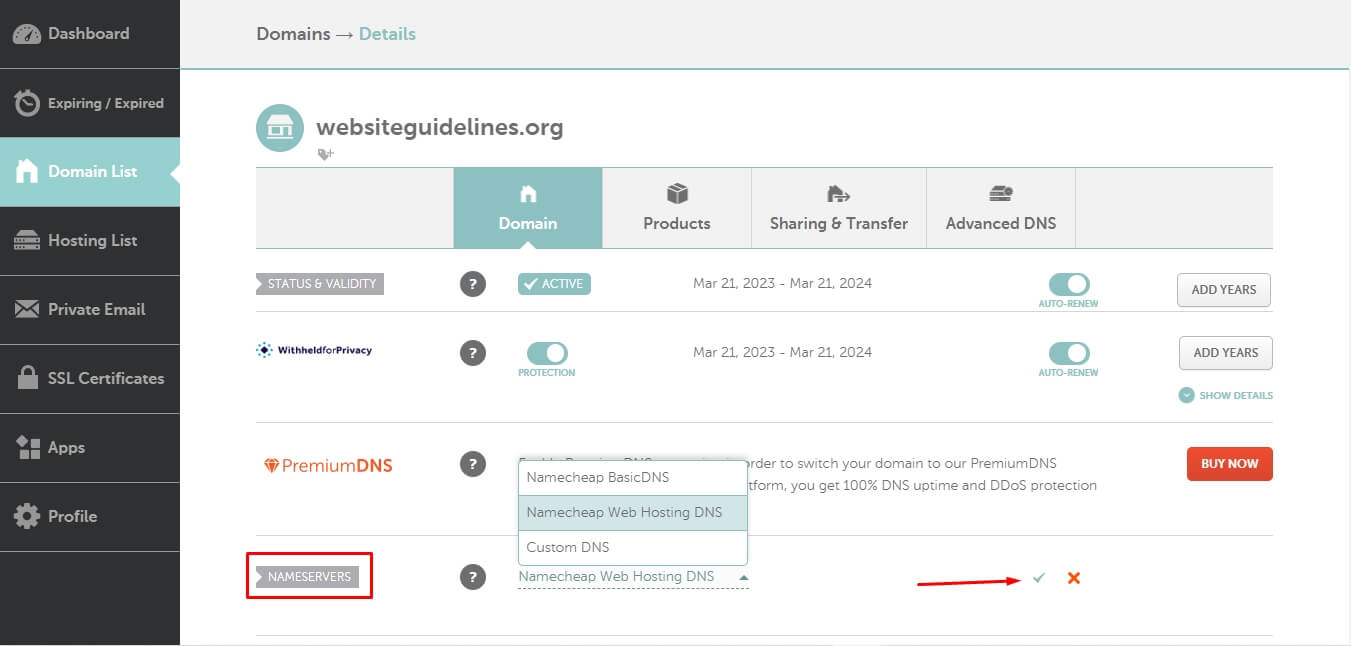Open Hosting List in the sidebar
This screenshot has width=1351, height=646.
pos(90,241)
